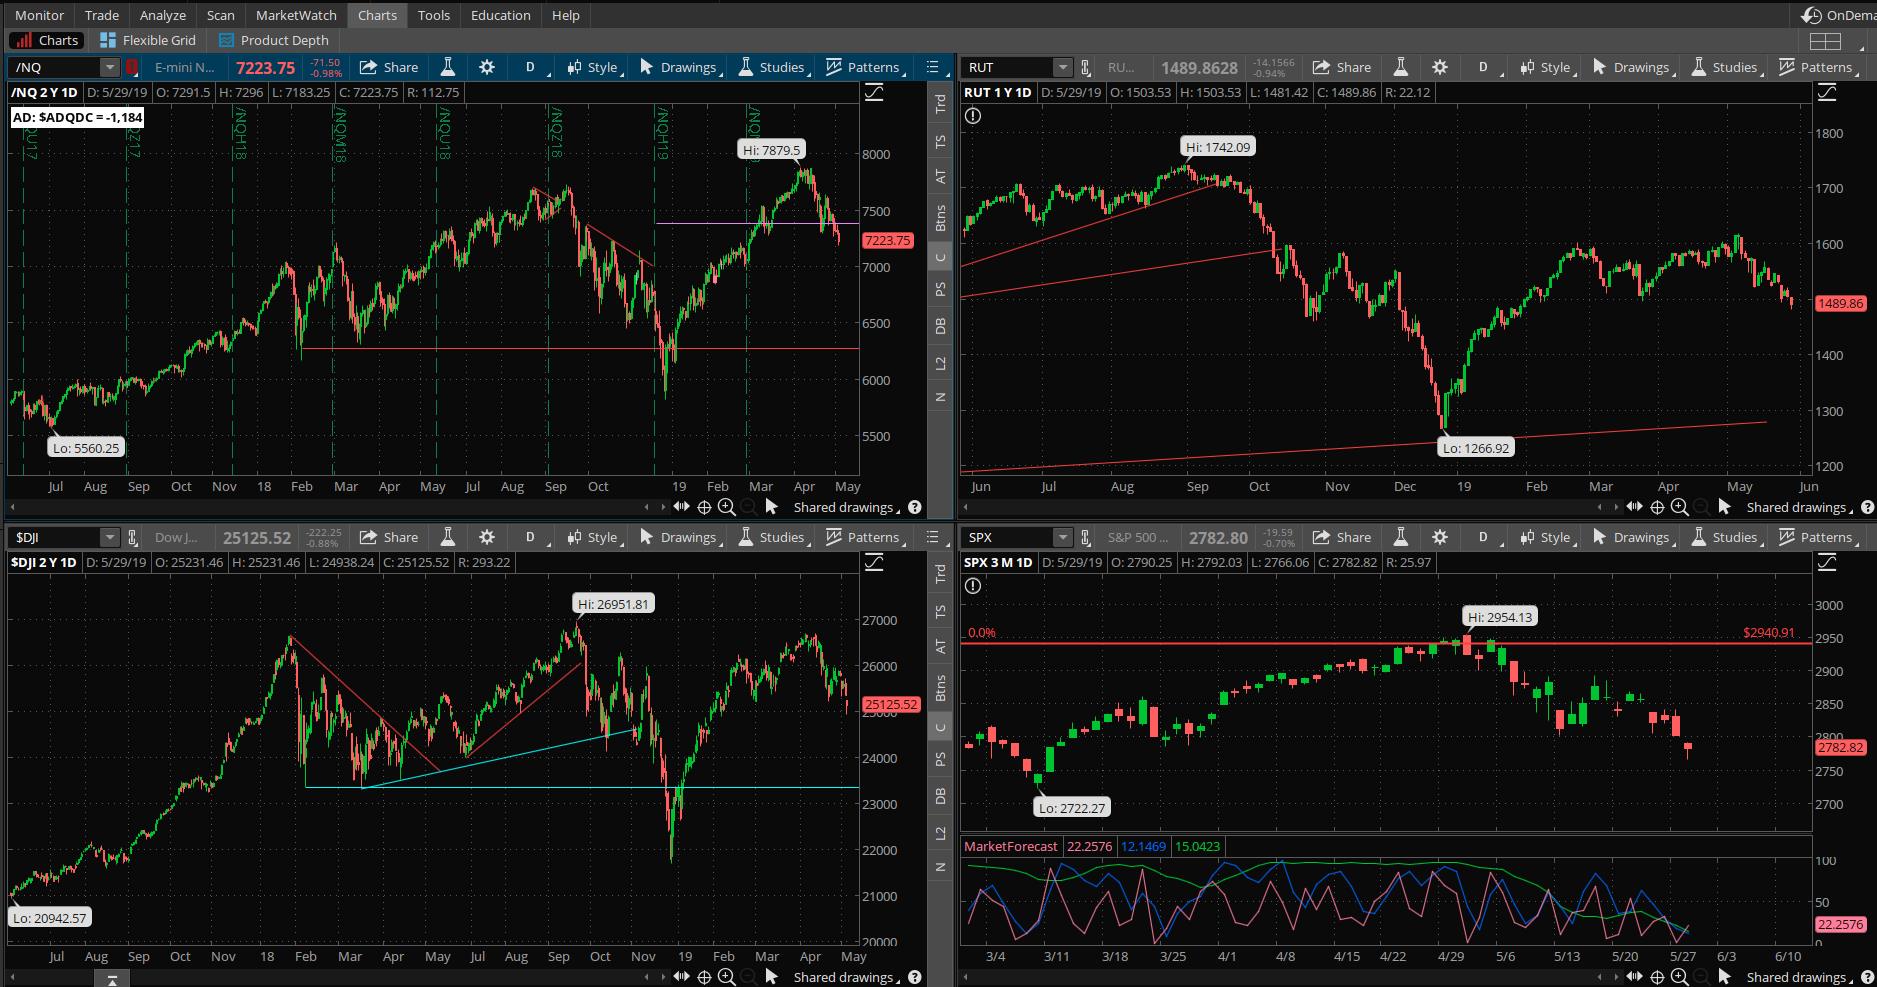Switch to the Flexible Grid sub-tab
This screenshot has width=1877, height=987.
click(148, 40)
